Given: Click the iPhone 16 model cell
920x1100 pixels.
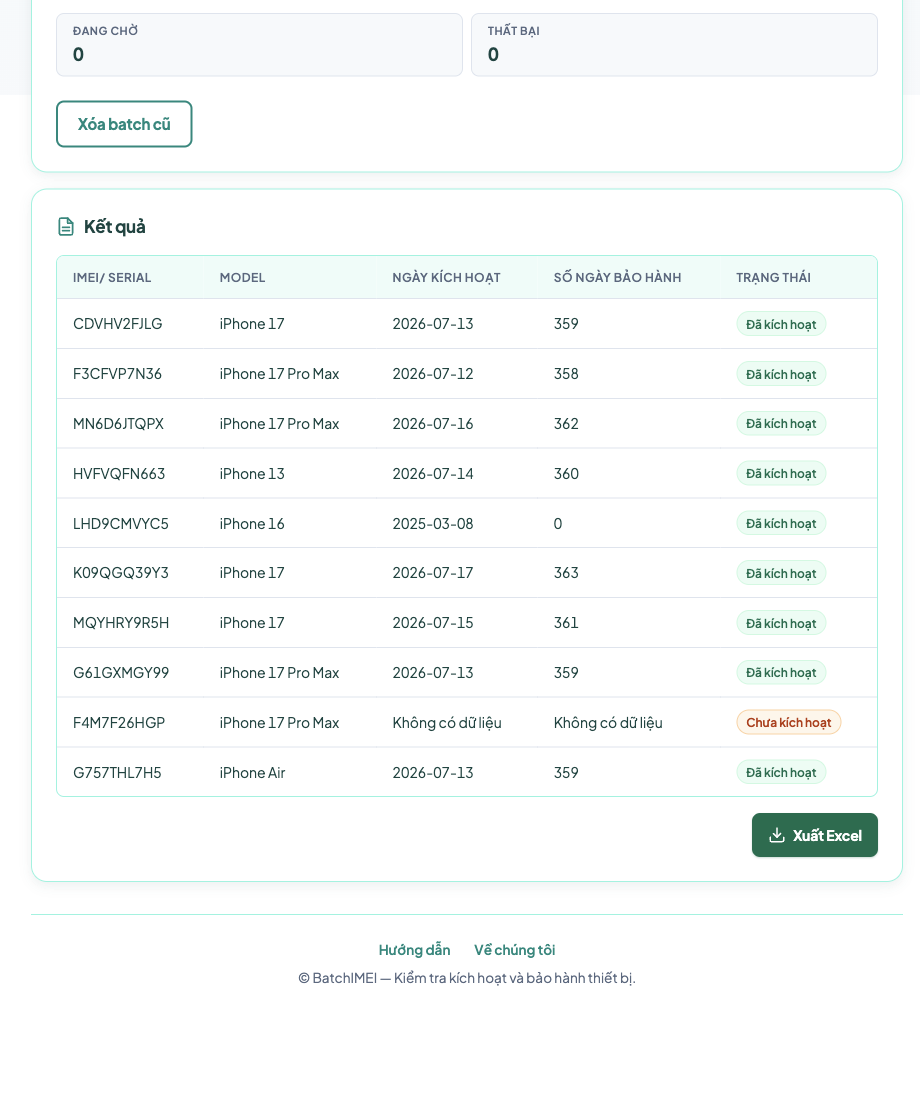Looking at the screenshot, I should coord(252,523).
